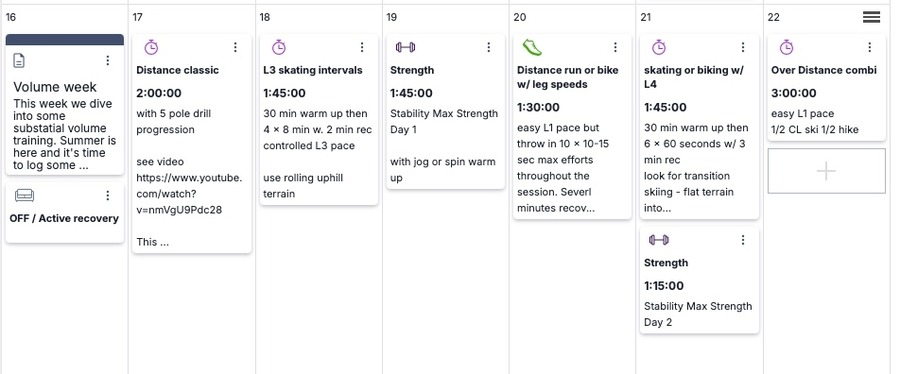Open three-dot options for Volume week note
This screenshot has height=374, width=900.
[107, 60]
